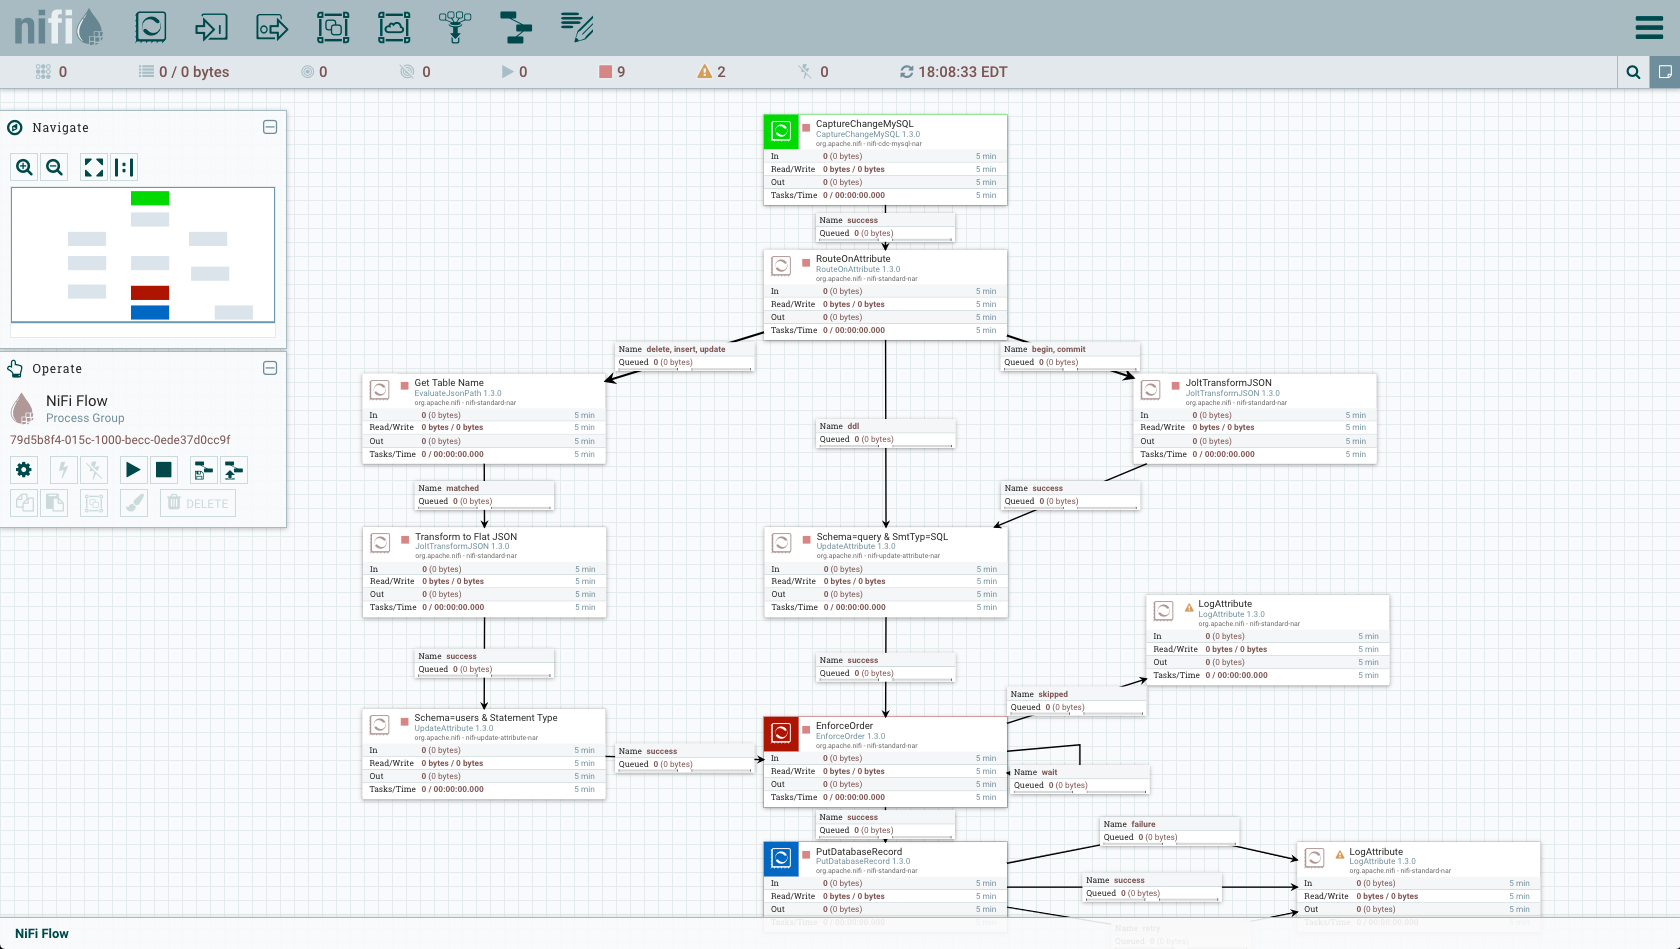The height and width of the screenshot is (949, 1680).
Task: Select the Label icon in the toolbar
Action: coord(575,27)
